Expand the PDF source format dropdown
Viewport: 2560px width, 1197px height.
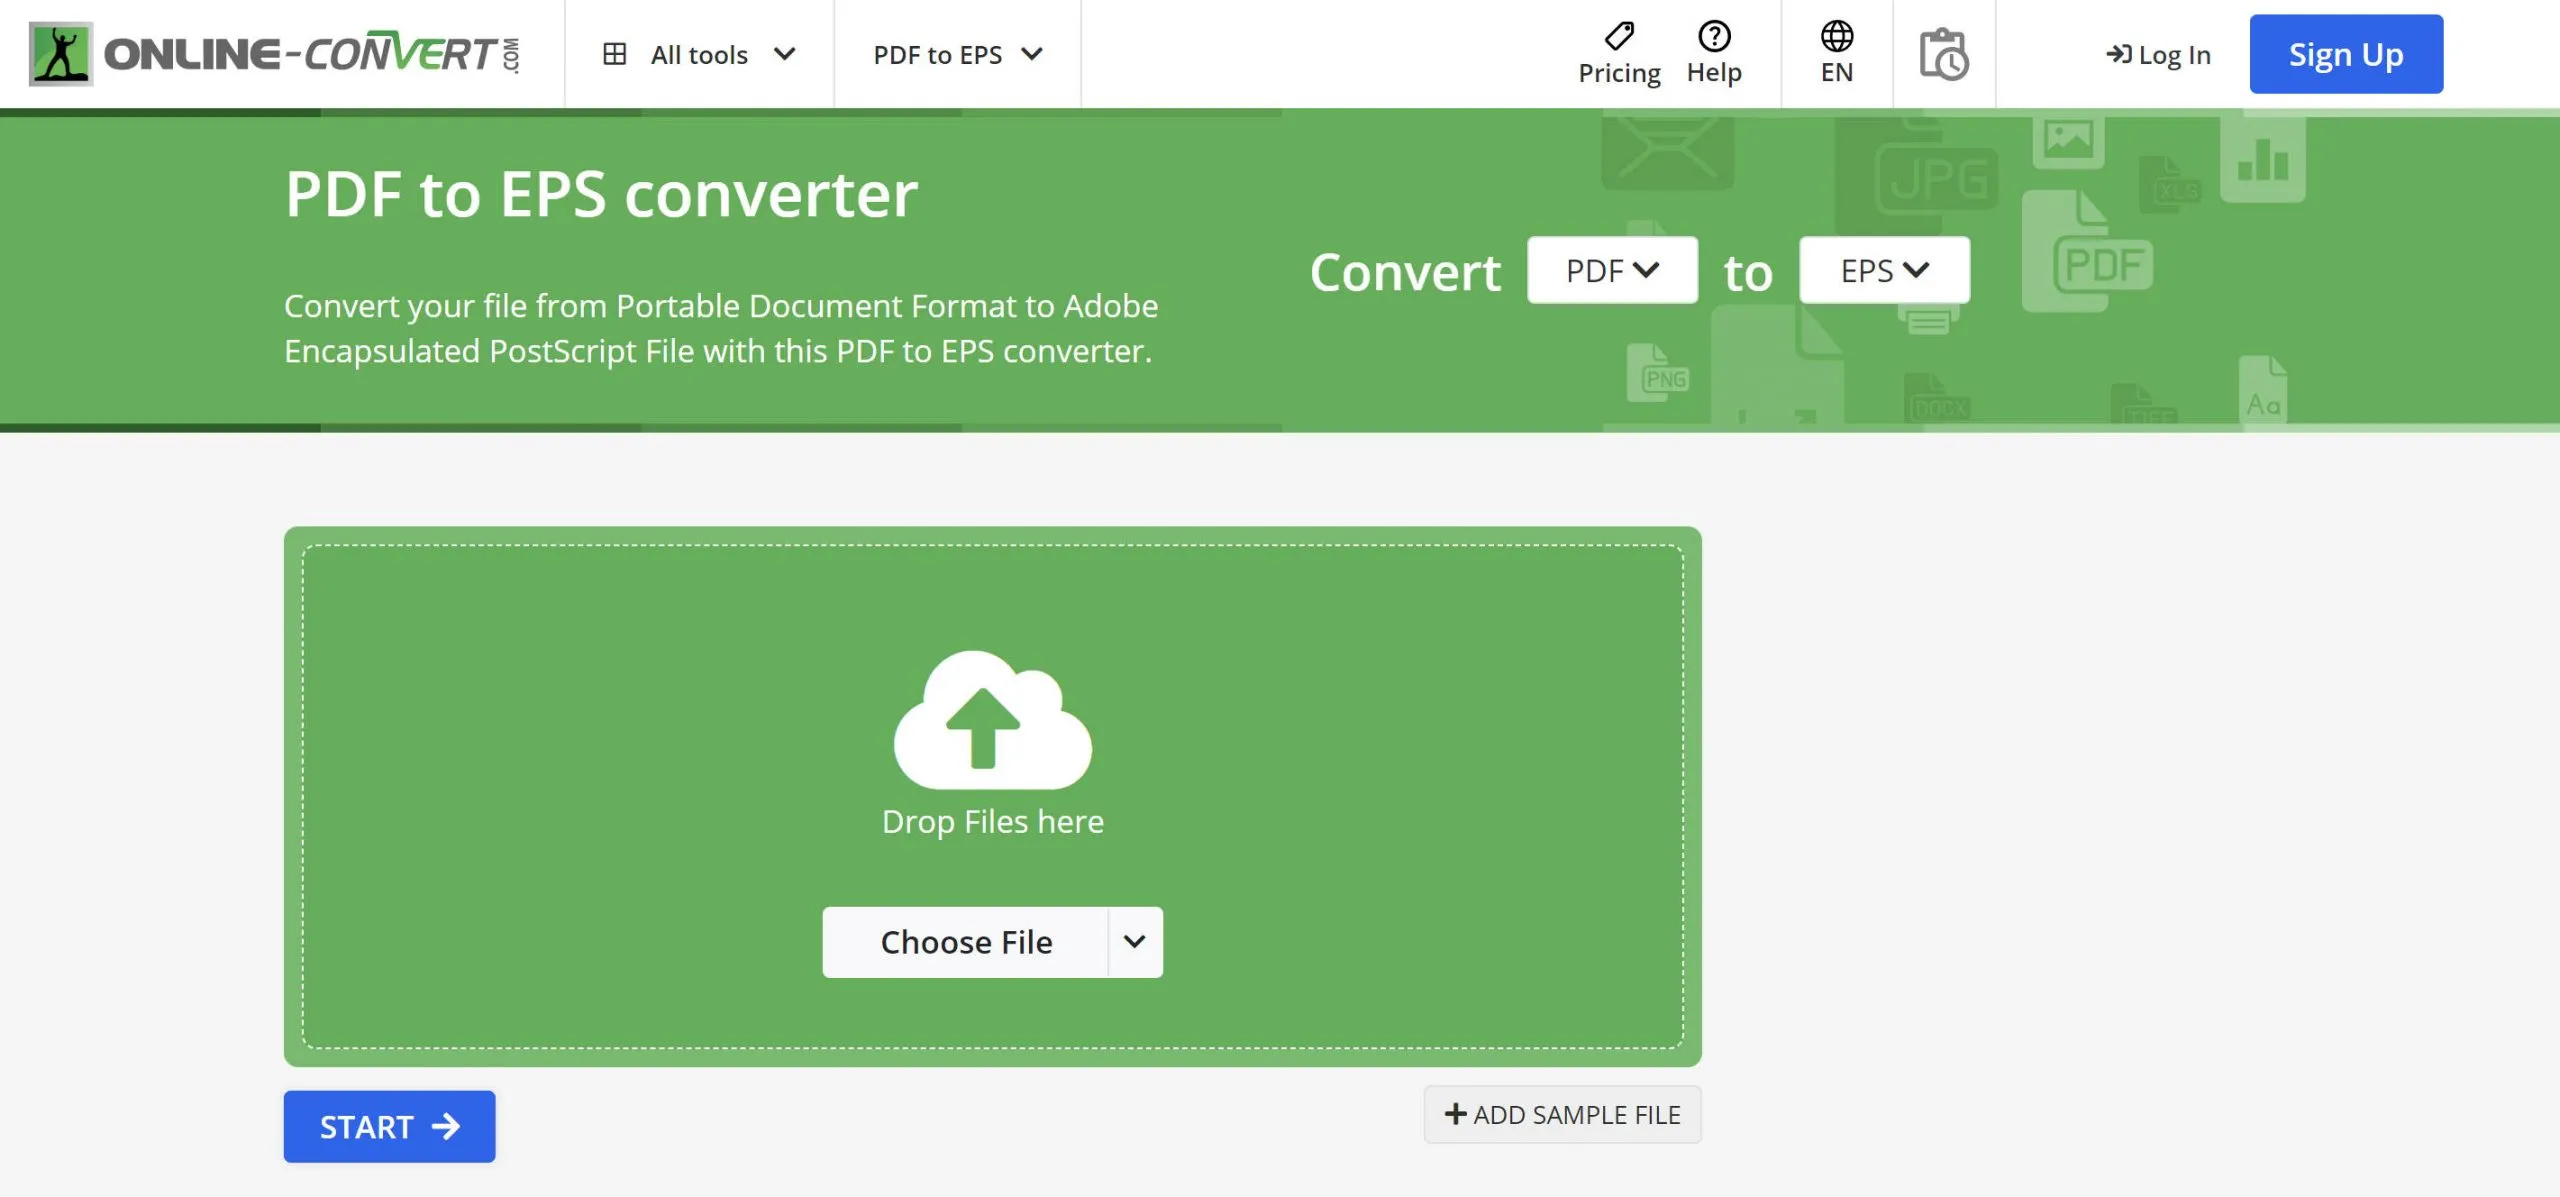pyautogui.click(x=1613, y=268)
